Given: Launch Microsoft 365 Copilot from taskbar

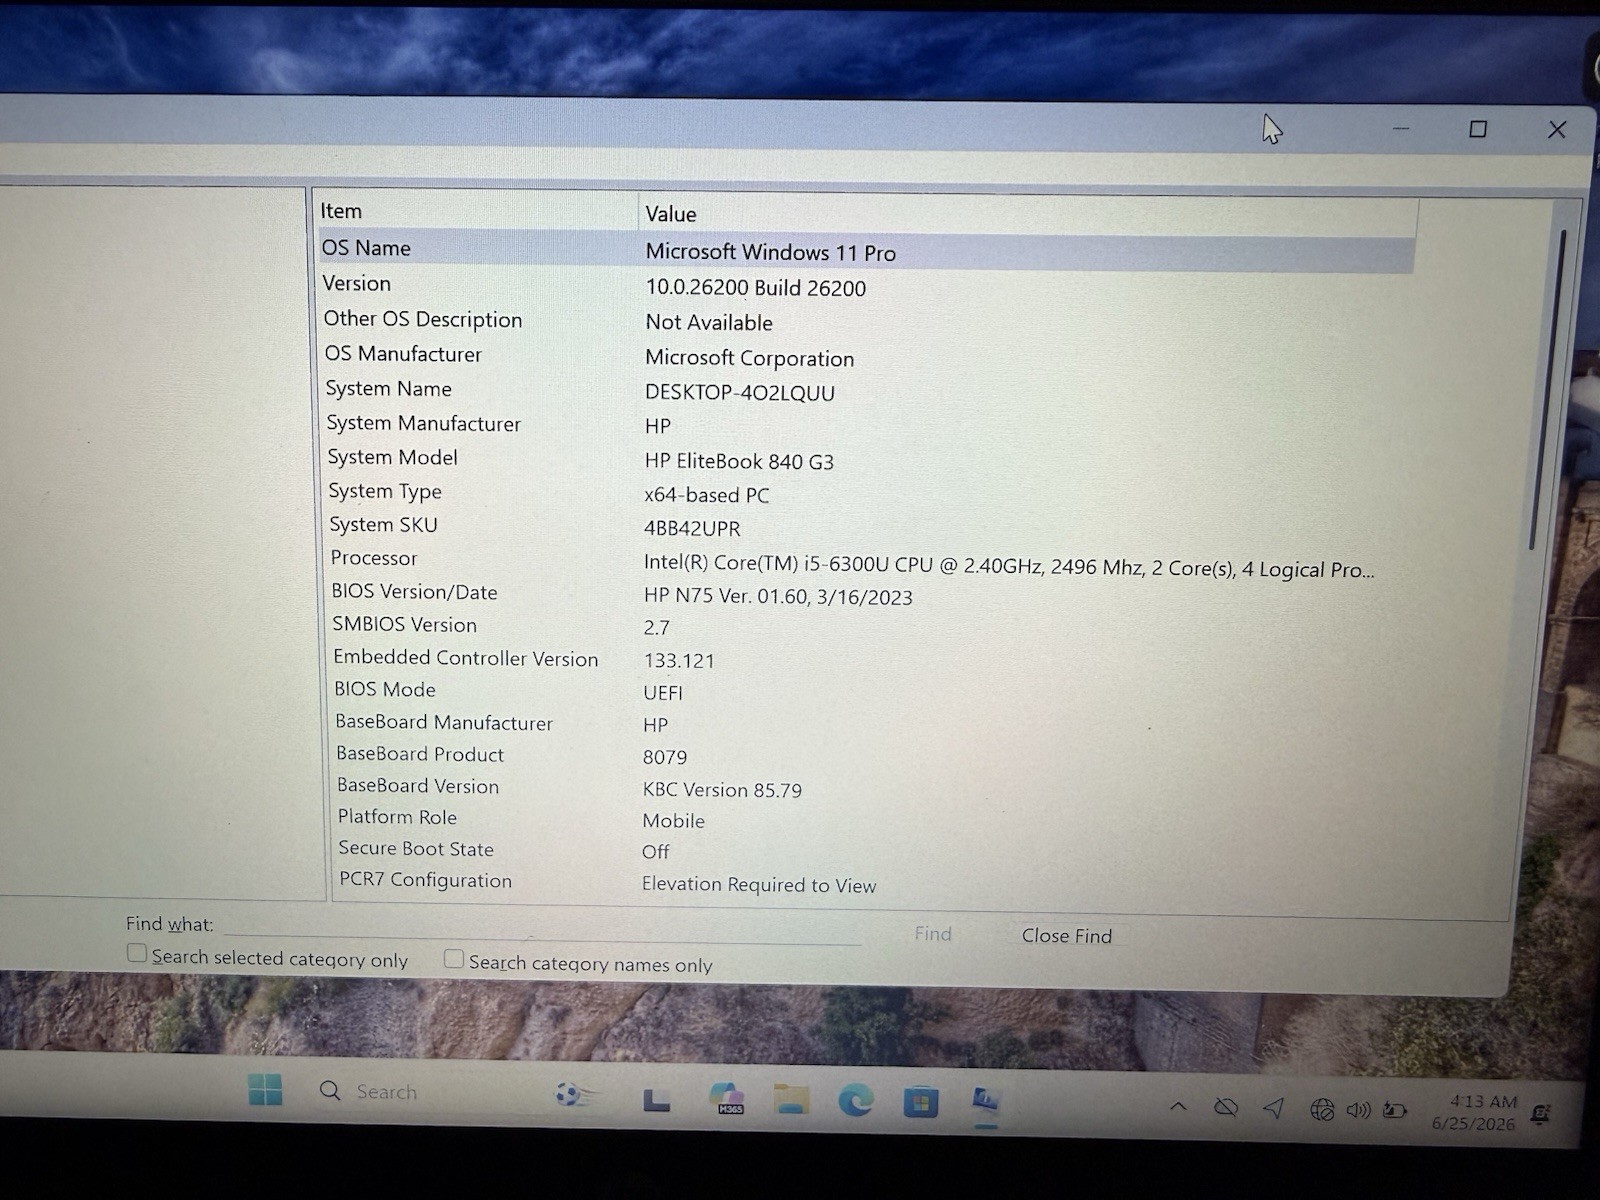Looking at the screenshot, I should [726, 1098].
